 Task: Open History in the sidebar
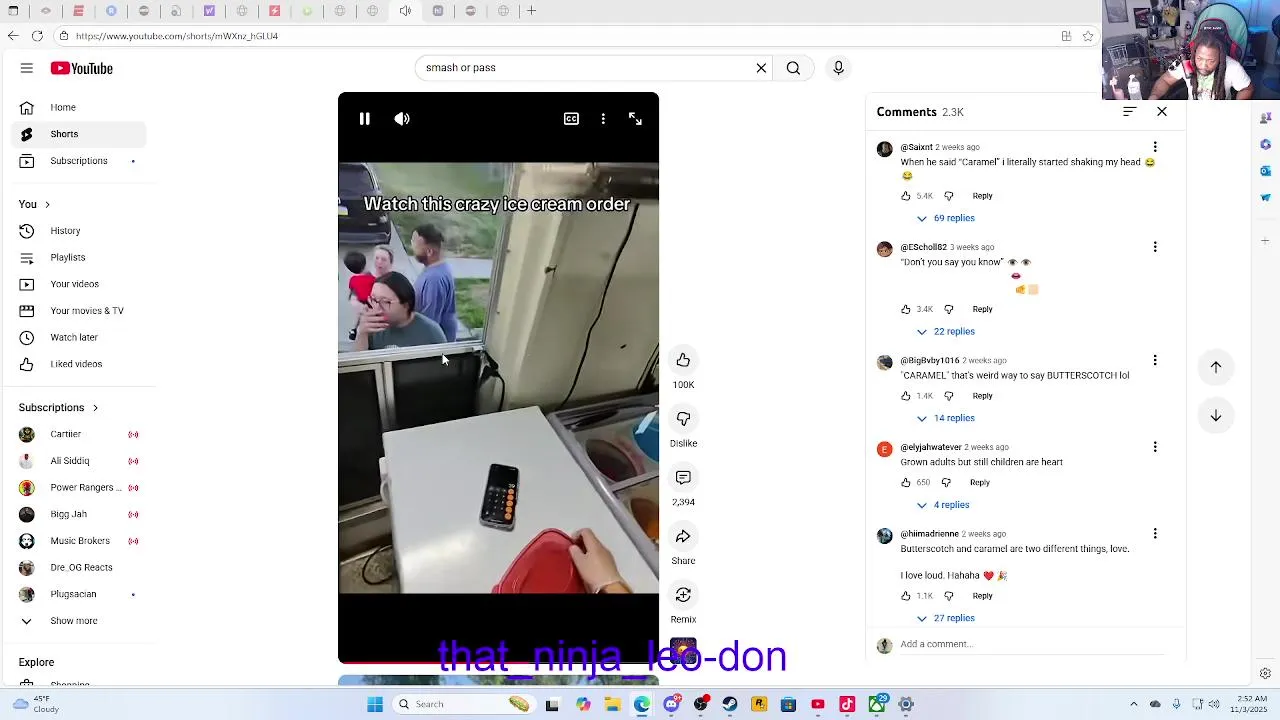coord(78,231)
